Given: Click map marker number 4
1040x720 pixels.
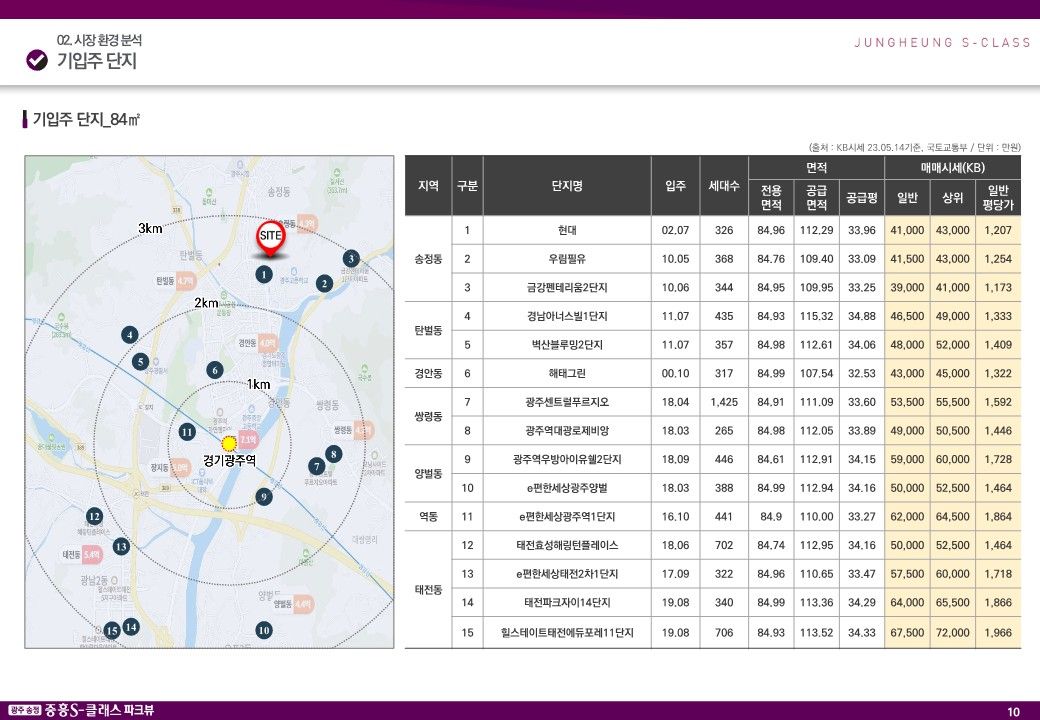Looking at the screenshot, I should pyautogui.click(x=130, y=334).
